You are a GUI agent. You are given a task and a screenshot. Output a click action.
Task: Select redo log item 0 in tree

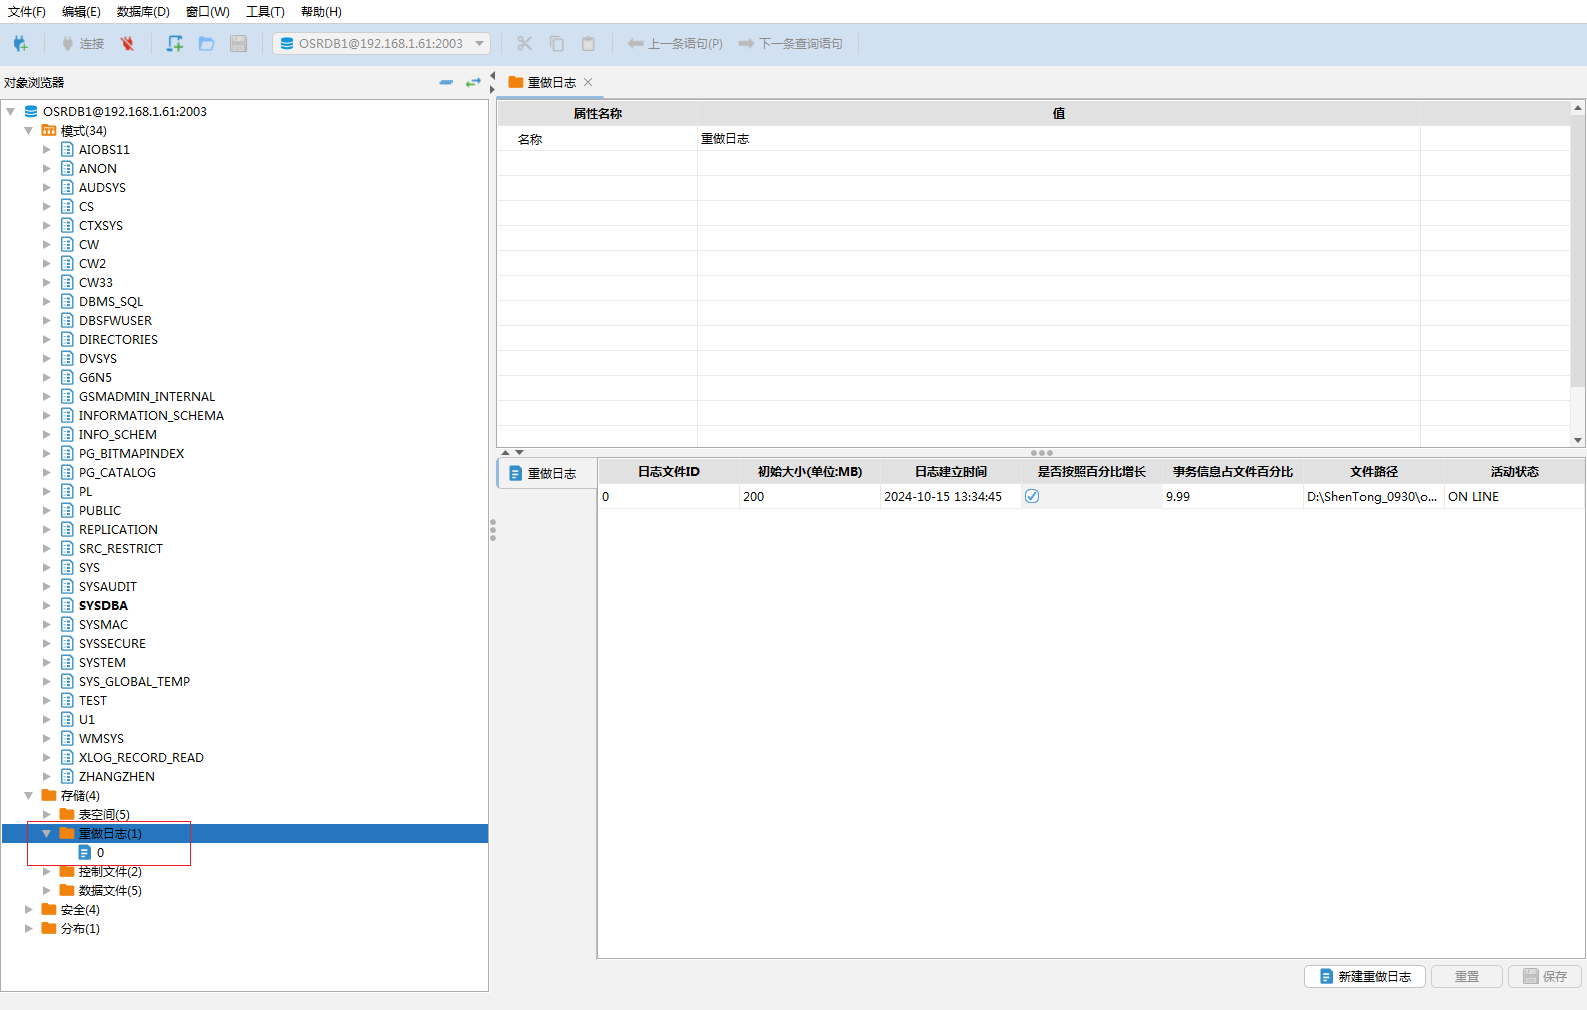(100, 853)
